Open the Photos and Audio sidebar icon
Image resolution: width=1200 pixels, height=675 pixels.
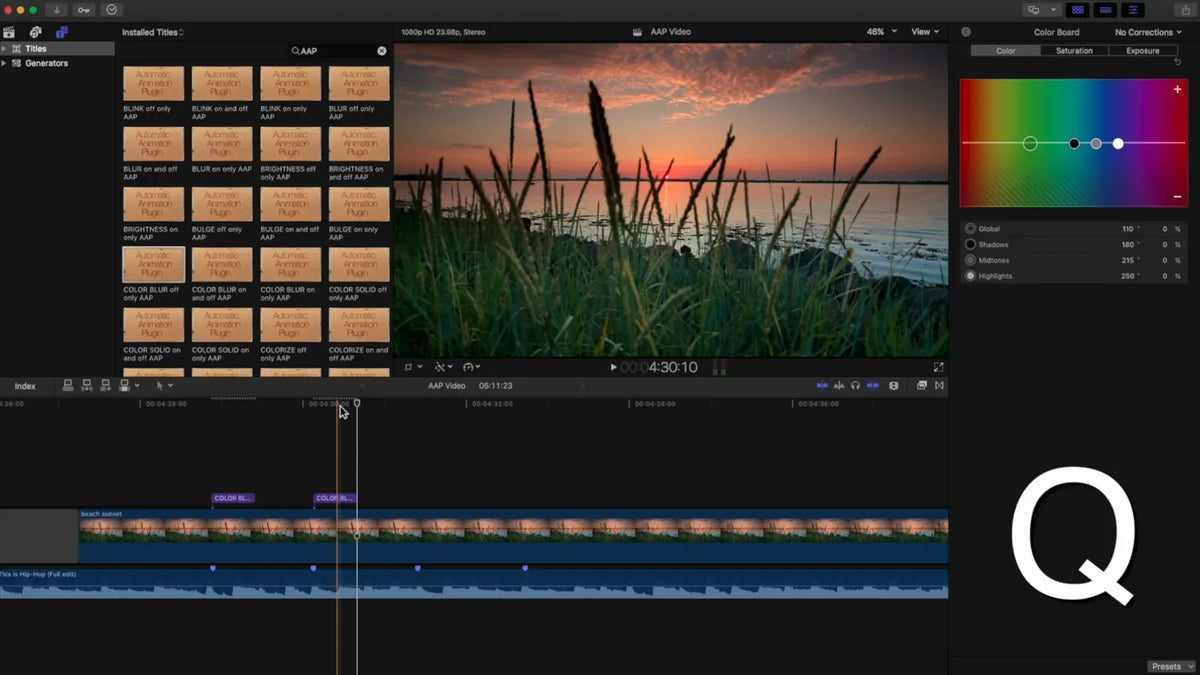(36, 32)
